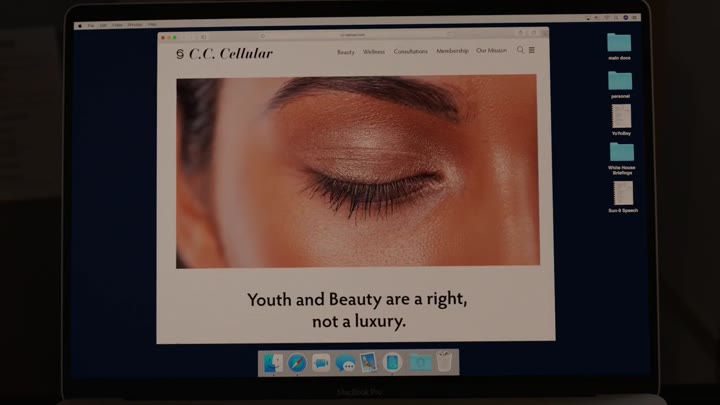Open the Trash in the dock
This screenshot has width=720, height=405.
click(444, 363)
